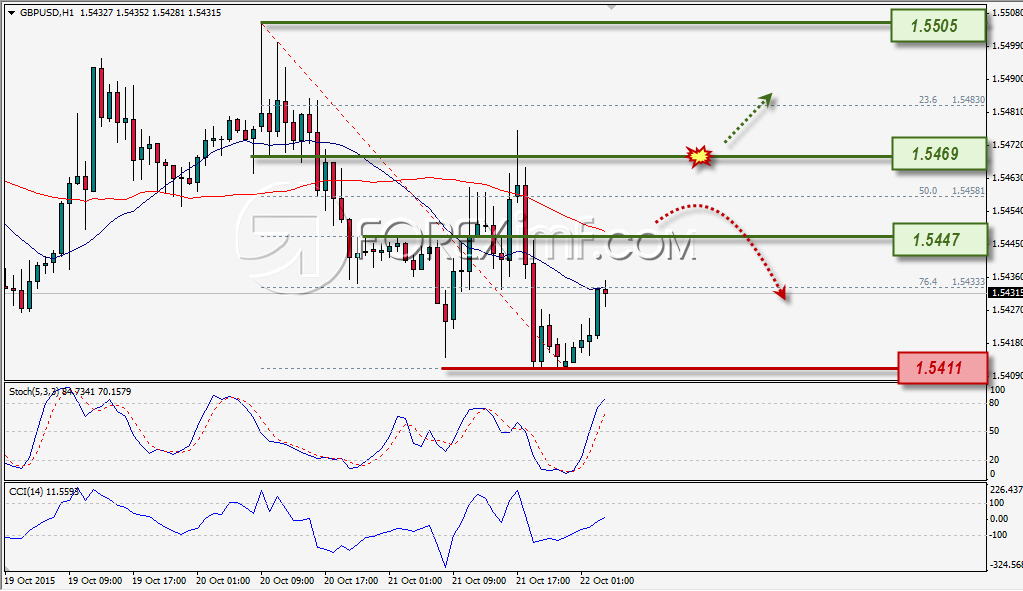This screenshot has height=591, width=1023.
Task: Click the 20 Oct 09:00 time label
Action: pyautogui.click(x=286, y=581)
